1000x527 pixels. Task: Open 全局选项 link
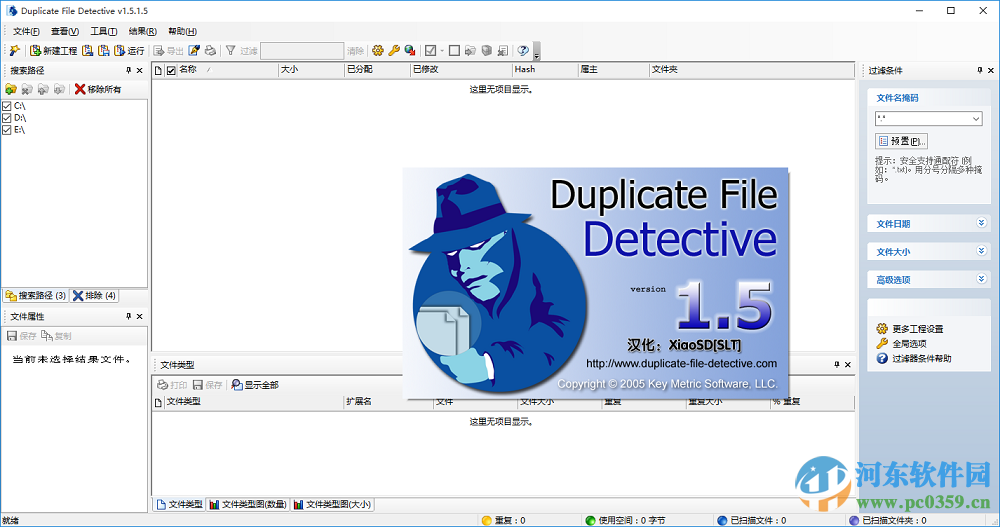point(902,343)
